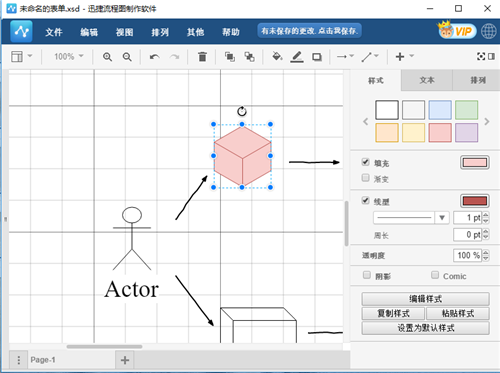
Task: Open the Page-1 tab
Action: (x=43, y=360)
